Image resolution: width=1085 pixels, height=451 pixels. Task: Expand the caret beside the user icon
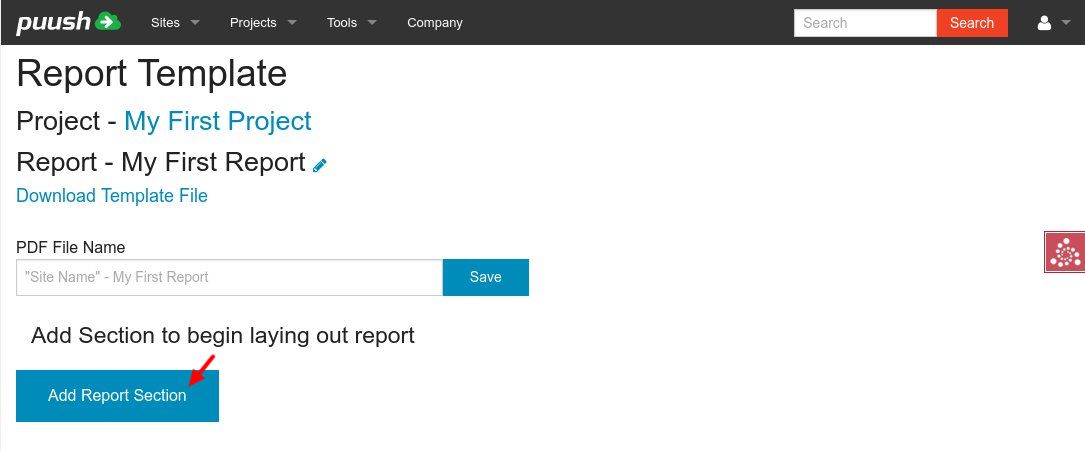tap(1065, 23)
